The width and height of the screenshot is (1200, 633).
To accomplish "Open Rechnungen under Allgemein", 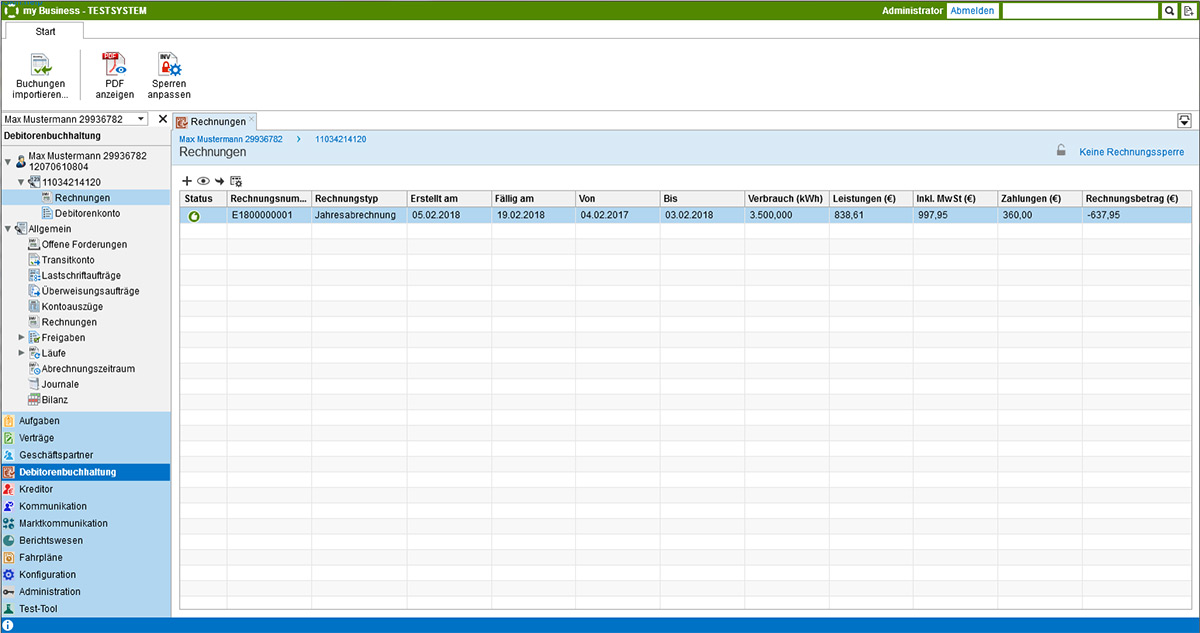I will tap(69, 322).
